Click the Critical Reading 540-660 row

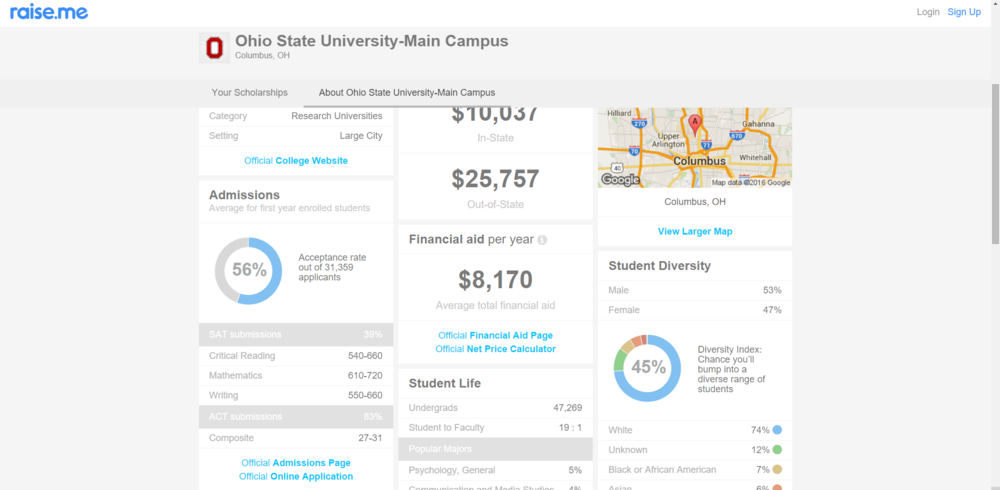click(x=296, y=356)
